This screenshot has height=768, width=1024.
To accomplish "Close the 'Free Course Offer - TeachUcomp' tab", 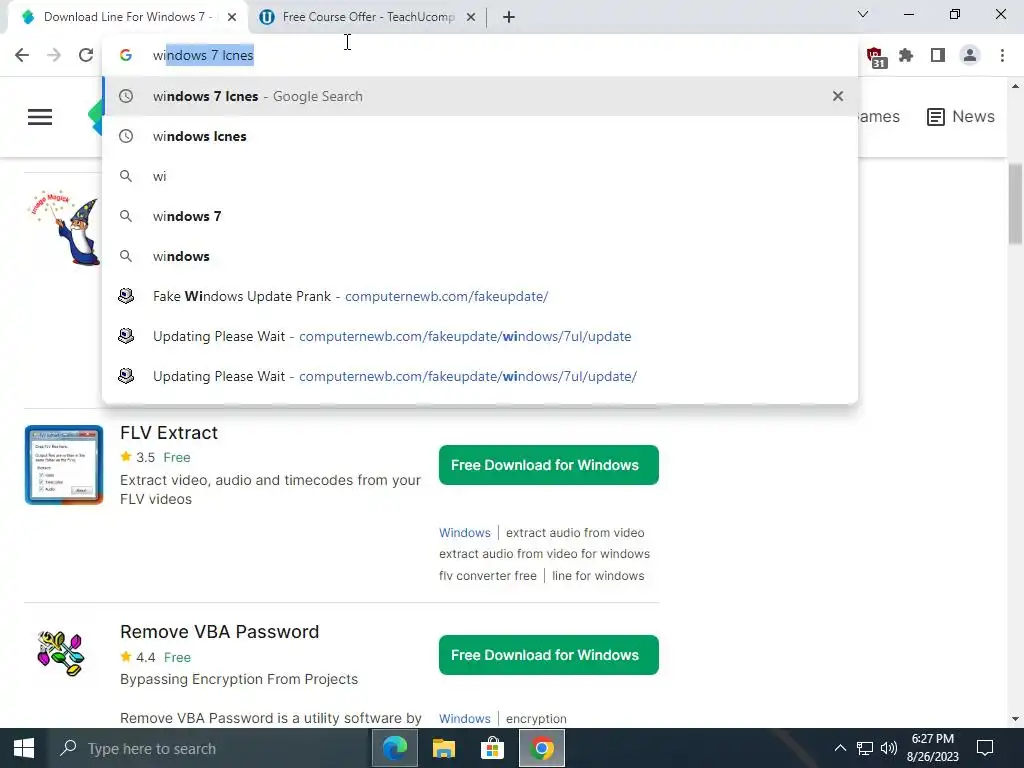I will (x=471, y=17).
